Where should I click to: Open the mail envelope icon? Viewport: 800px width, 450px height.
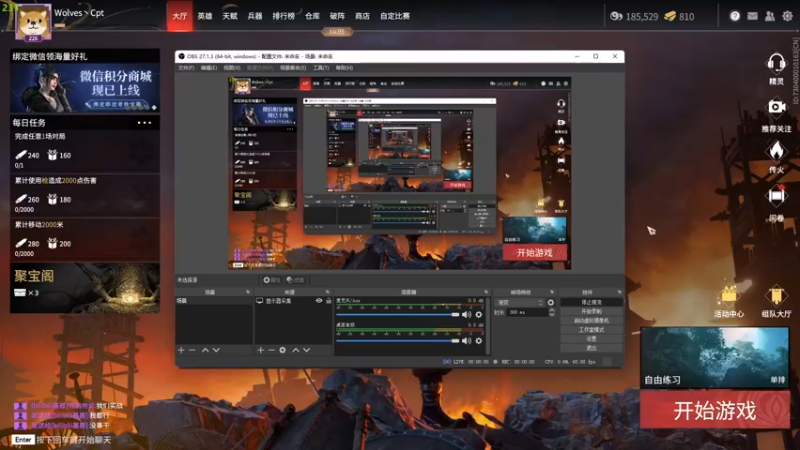point(753,16)
